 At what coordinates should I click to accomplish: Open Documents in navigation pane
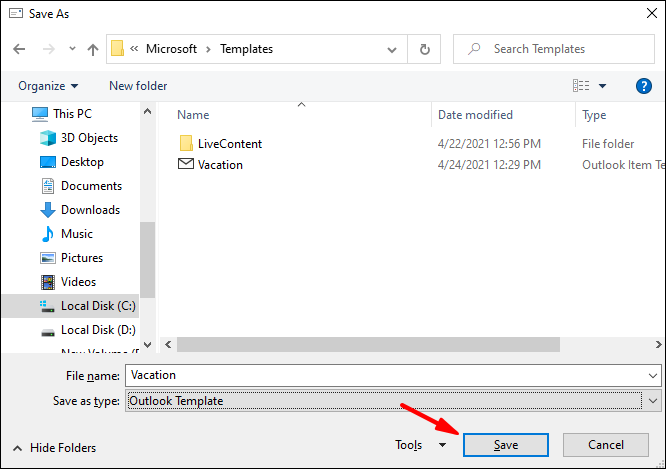point(91,186)
